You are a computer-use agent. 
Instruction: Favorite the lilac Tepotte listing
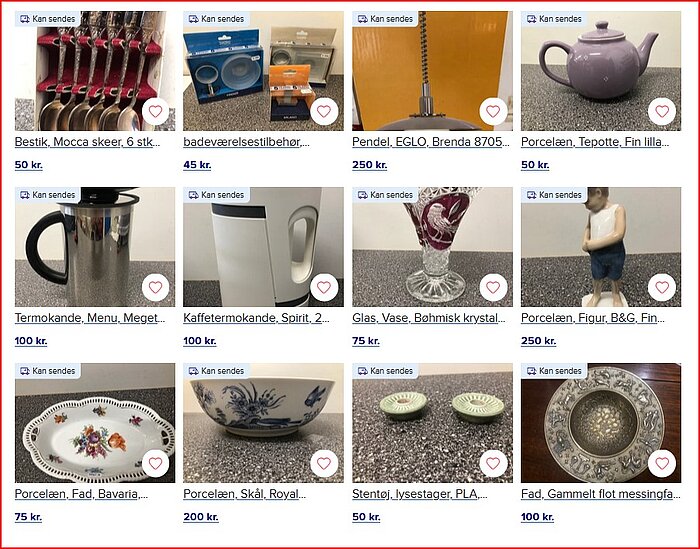click(662, 111)
